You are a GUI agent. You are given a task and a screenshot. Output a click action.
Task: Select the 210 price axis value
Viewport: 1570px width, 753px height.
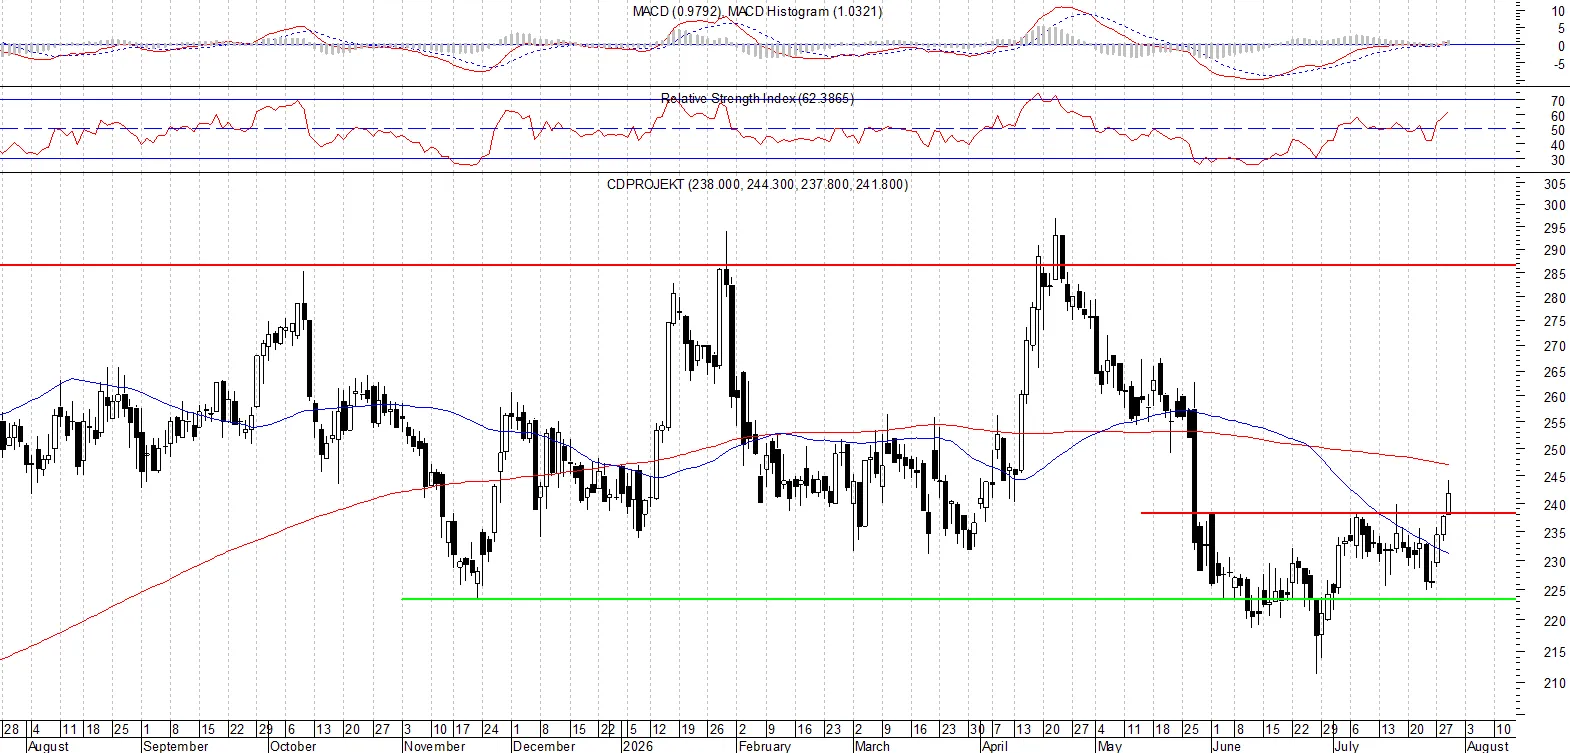1555,685
